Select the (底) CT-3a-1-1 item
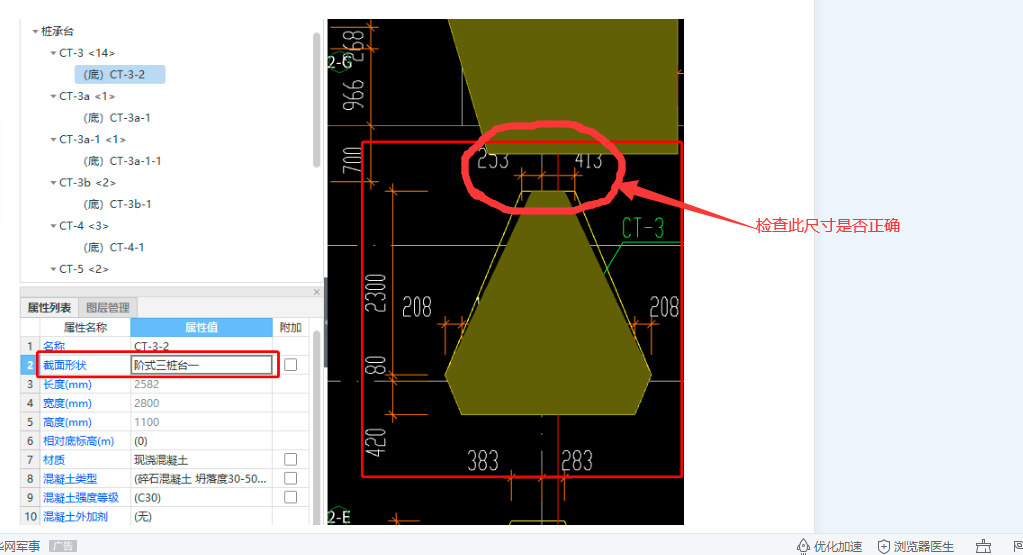1023x555 pixels. (122, 160)
